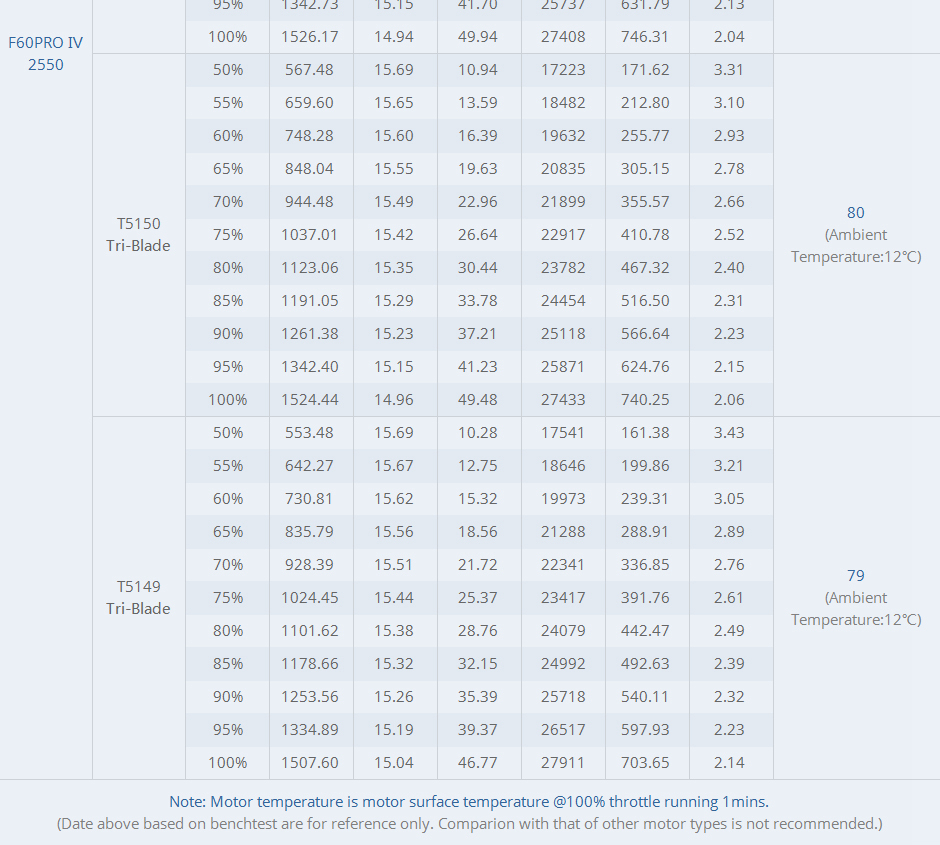Click the power value 703.65
Viewport: 940px width, 845px height.
coord(646,763)
